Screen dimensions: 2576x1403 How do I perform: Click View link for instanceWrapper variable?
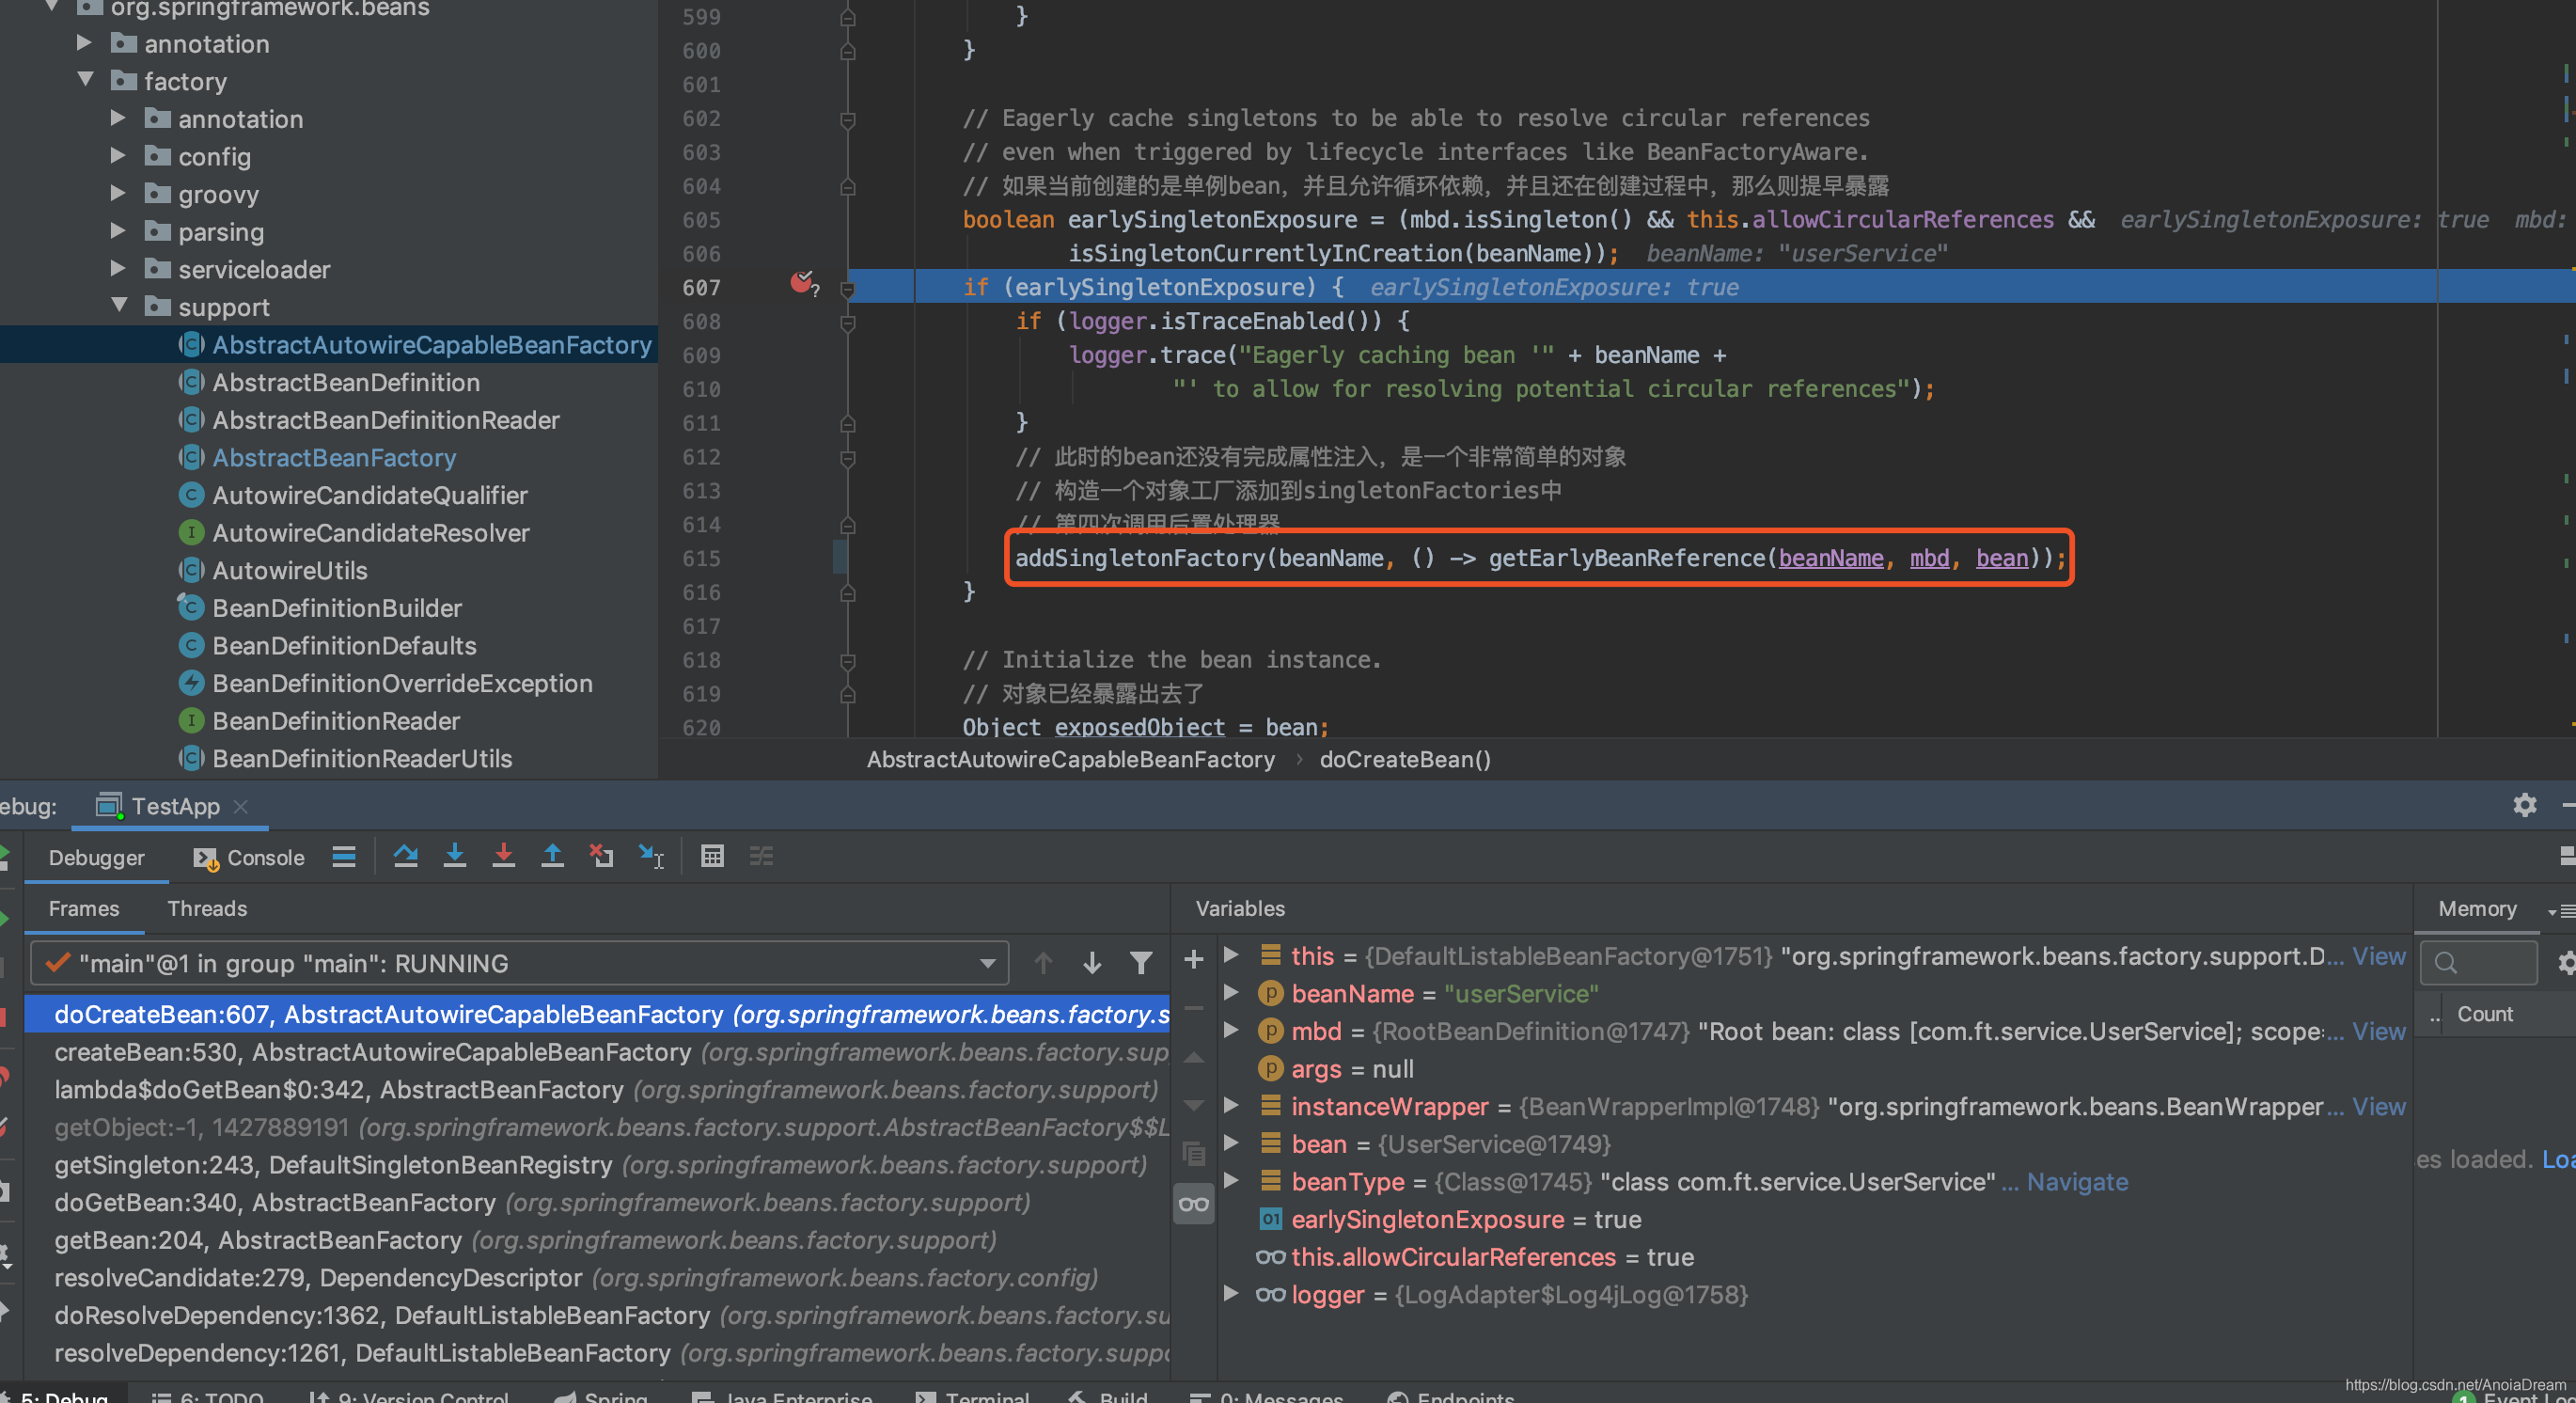[2378, 1106]
